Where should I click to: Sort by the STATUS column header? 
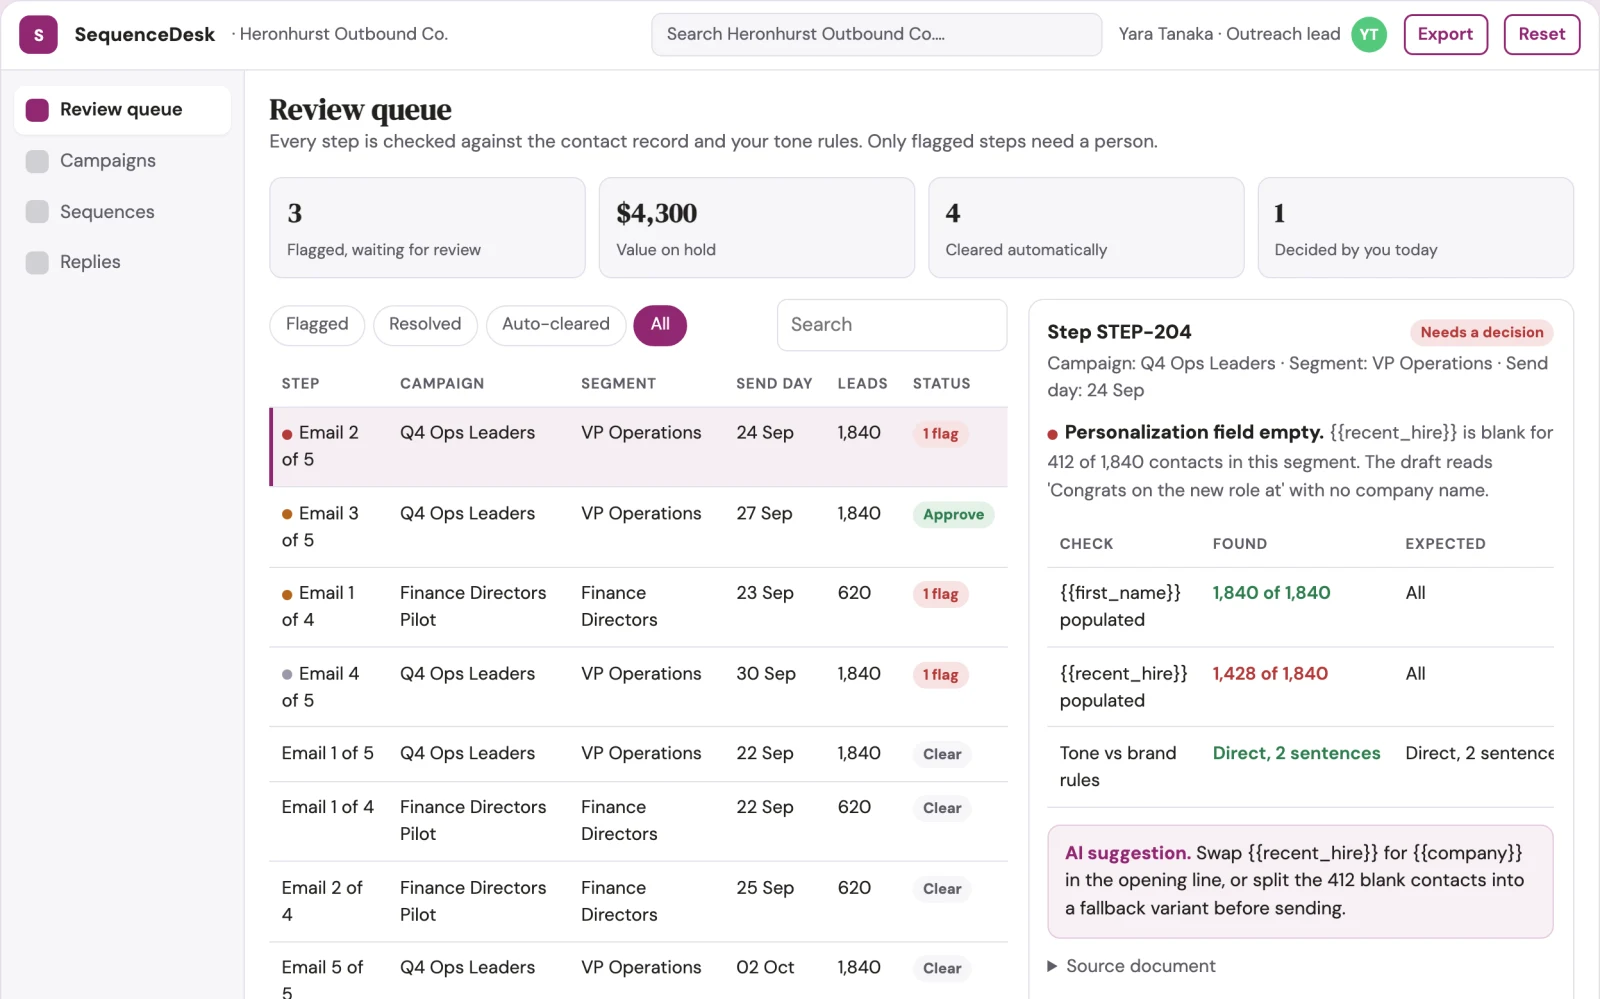click(941, 384)
